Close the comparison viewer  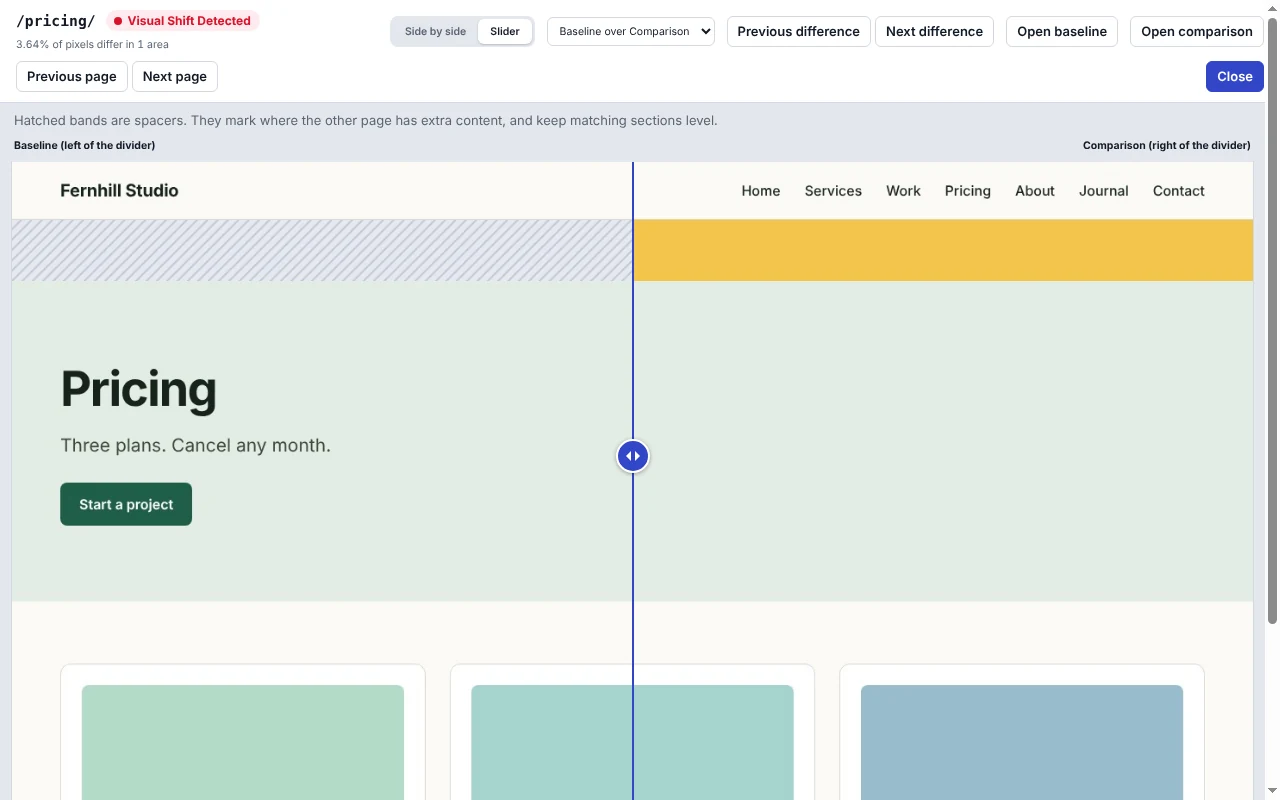tap(1235, 76)
